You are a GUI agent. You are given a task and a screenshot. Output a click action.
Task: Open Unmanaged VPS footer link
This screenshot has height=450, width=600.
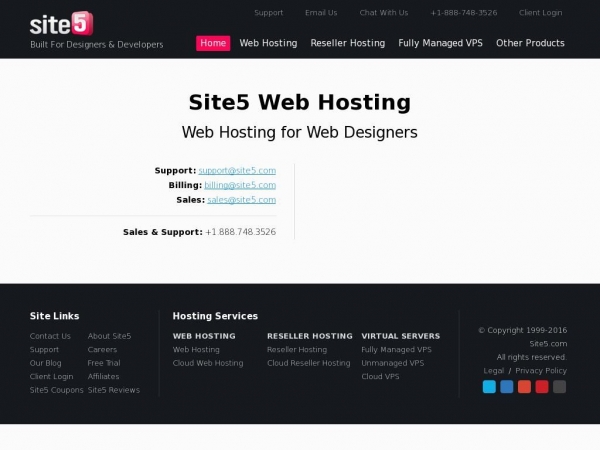(393, 363)
